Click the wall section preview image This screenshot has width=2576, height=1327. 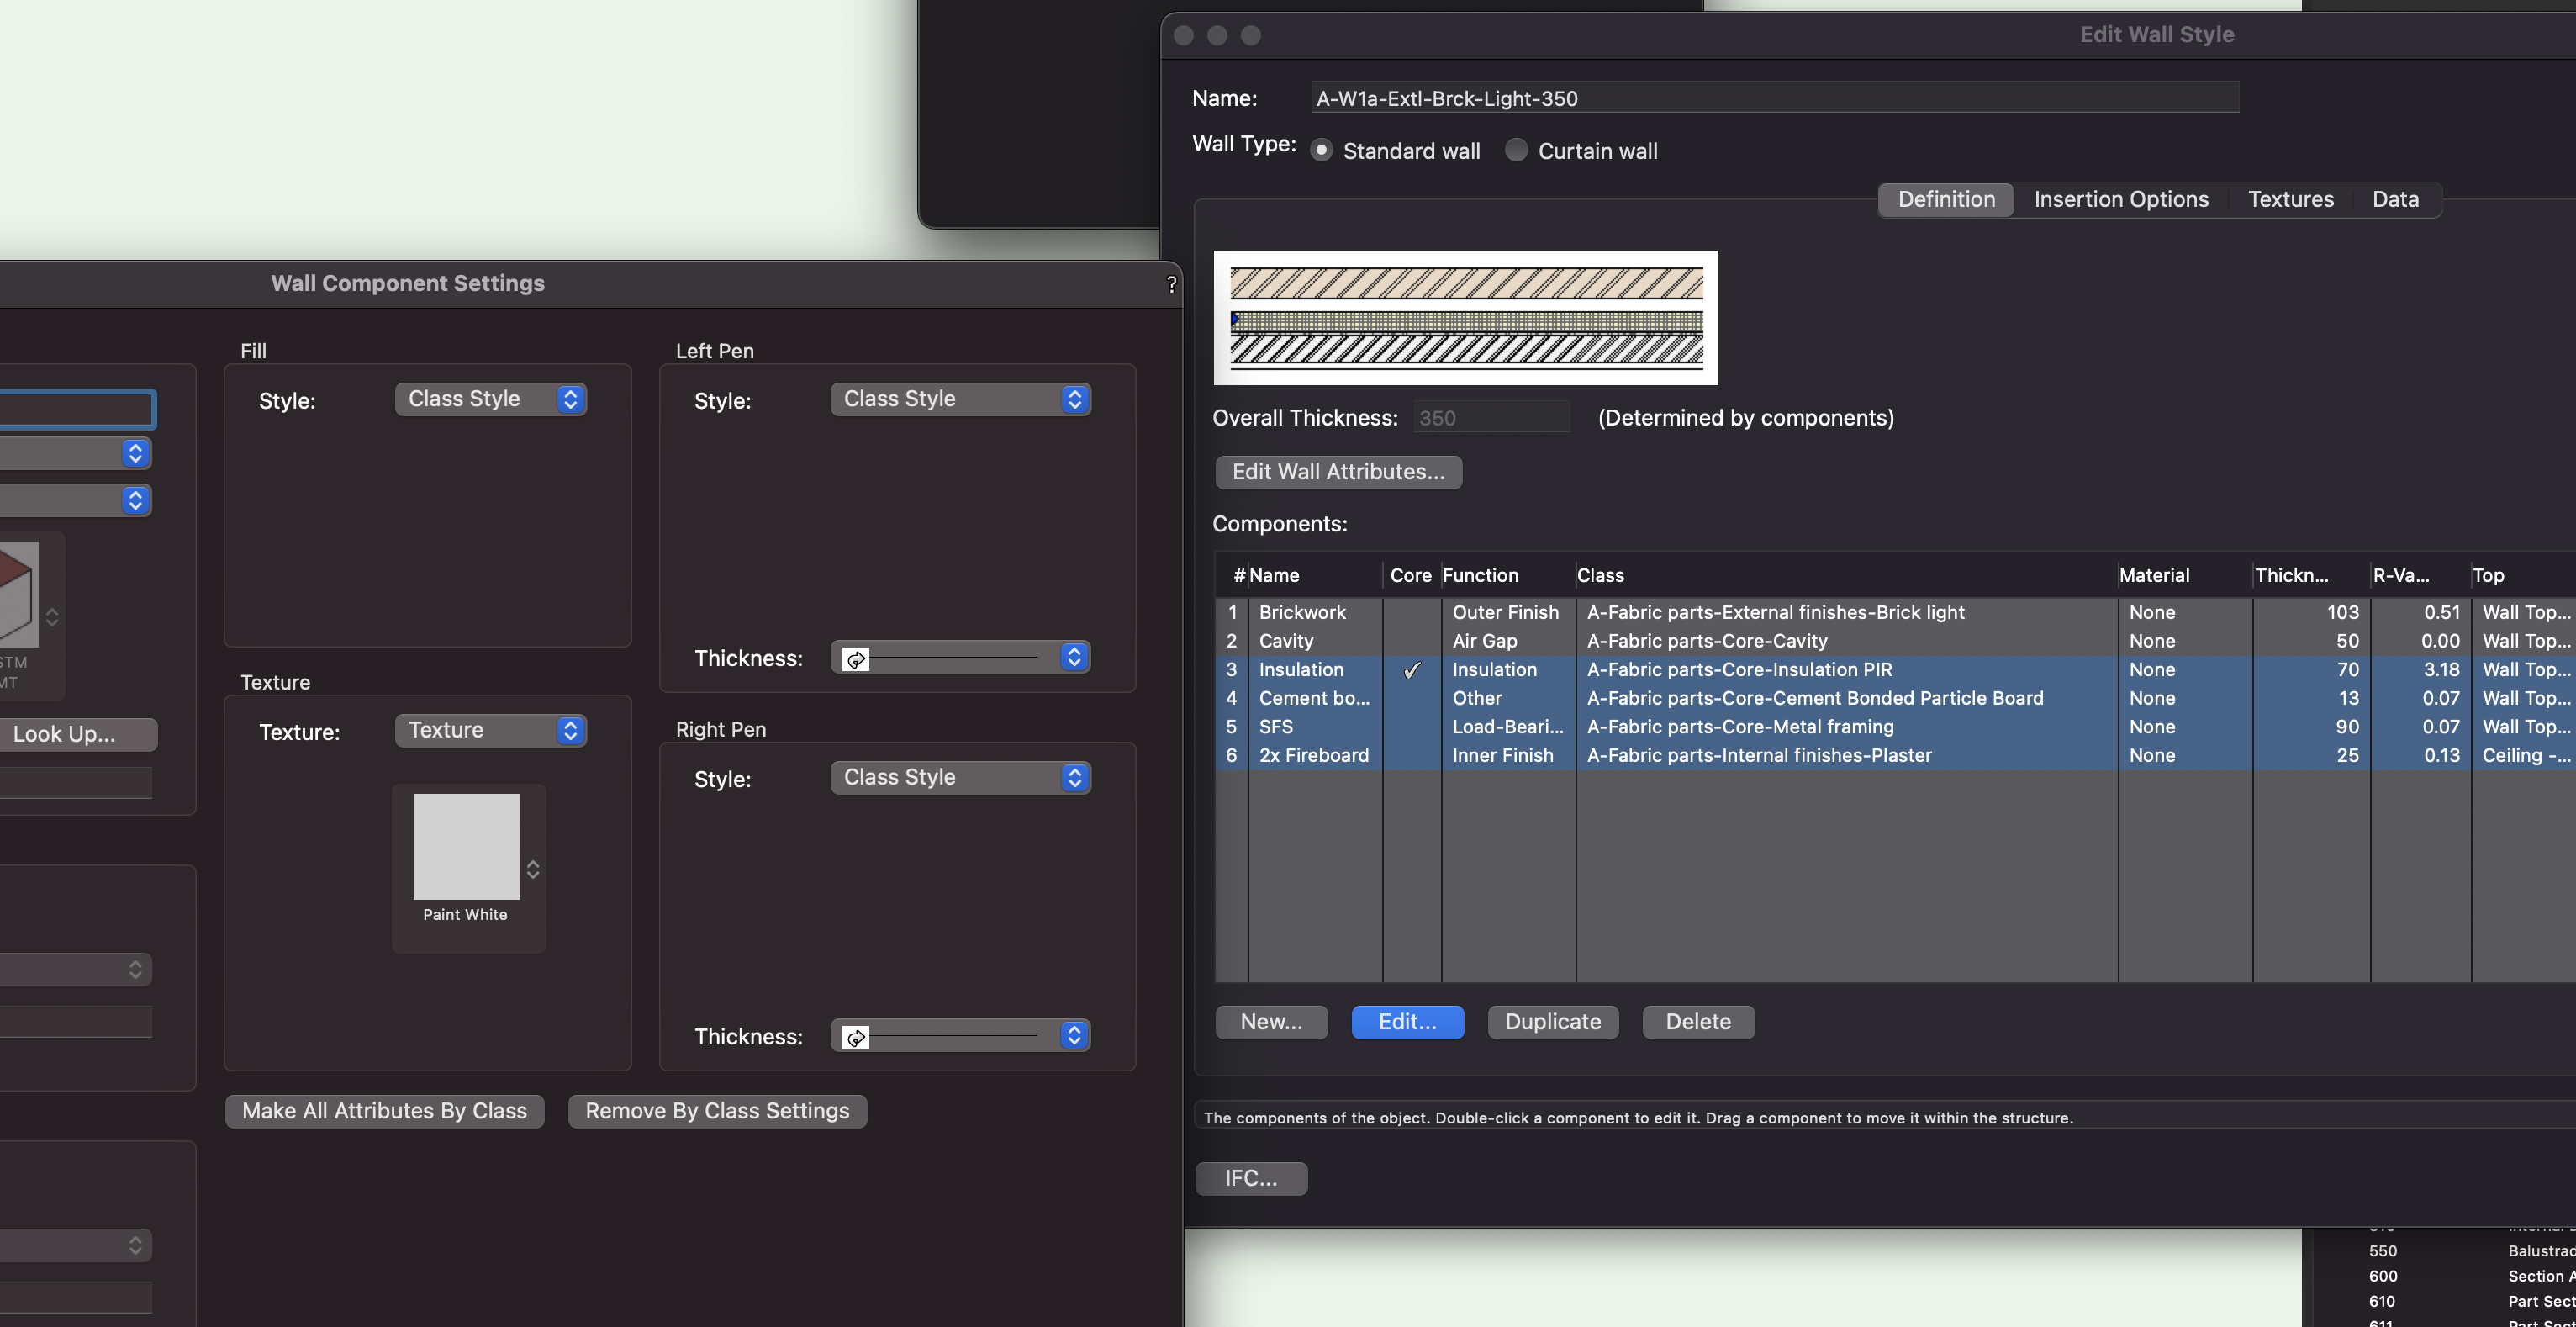pos(1465,318)
